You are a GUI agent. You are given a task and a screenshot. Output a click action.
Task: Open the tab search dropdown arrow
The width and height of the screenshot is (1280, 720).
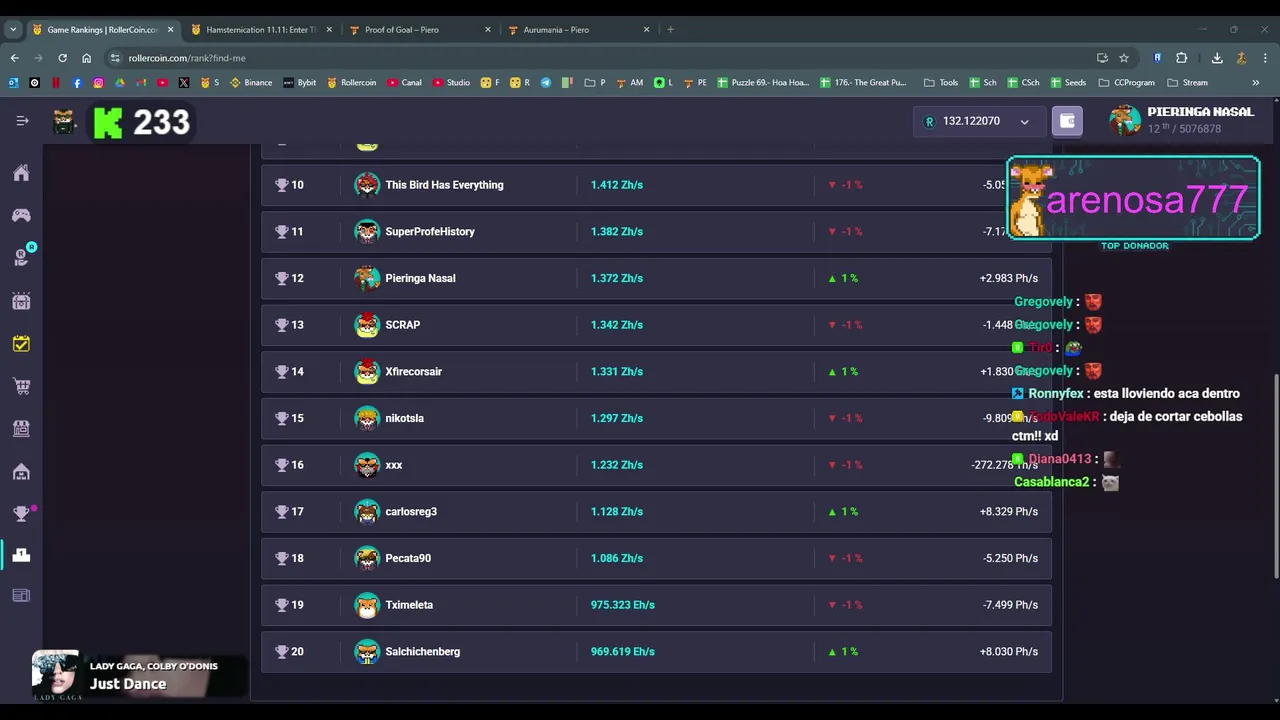[x=13, y=30]
